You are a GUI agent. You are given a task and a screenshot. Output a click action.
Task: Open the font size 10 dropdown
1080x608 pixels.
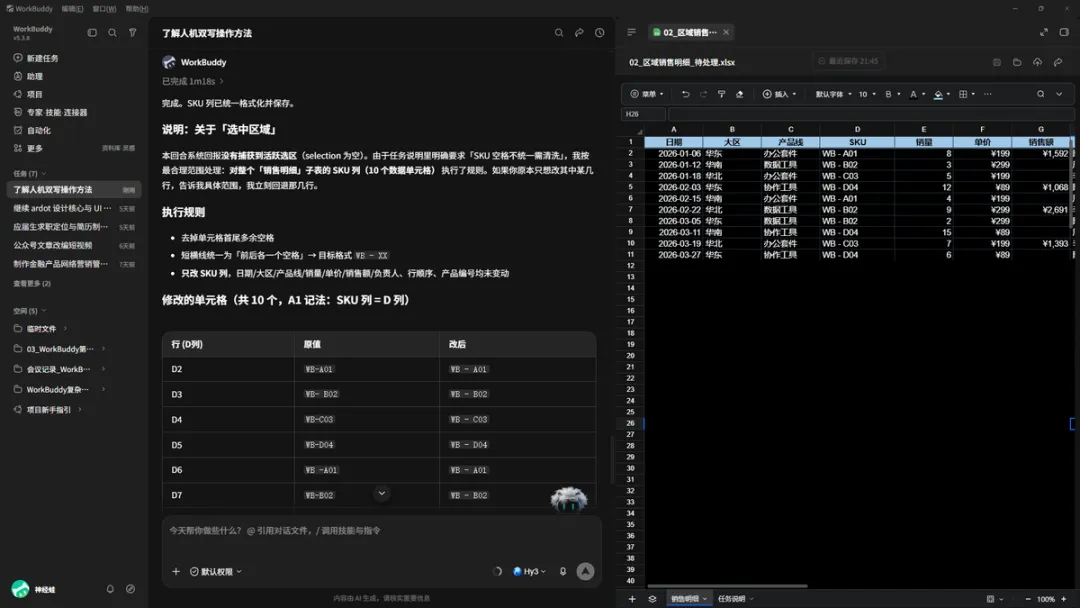click(866, 94)
